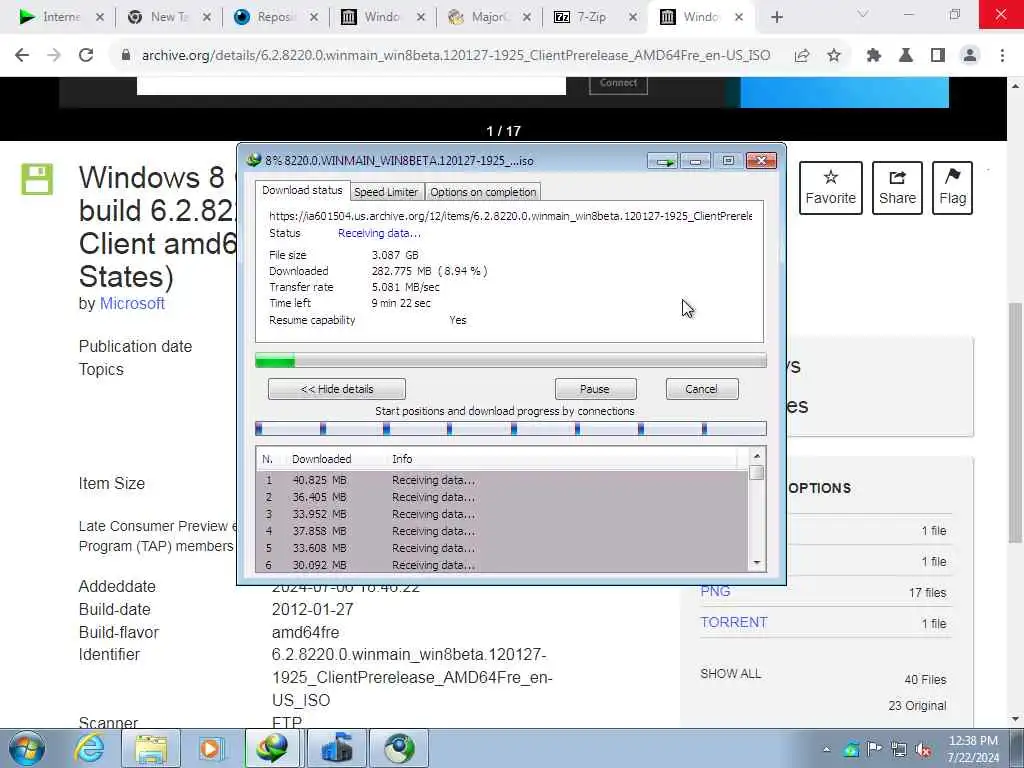Screen dimensions: 1024x768
Task: Select connection row 4 with 37.858 MB
Action: pos(502,531)
